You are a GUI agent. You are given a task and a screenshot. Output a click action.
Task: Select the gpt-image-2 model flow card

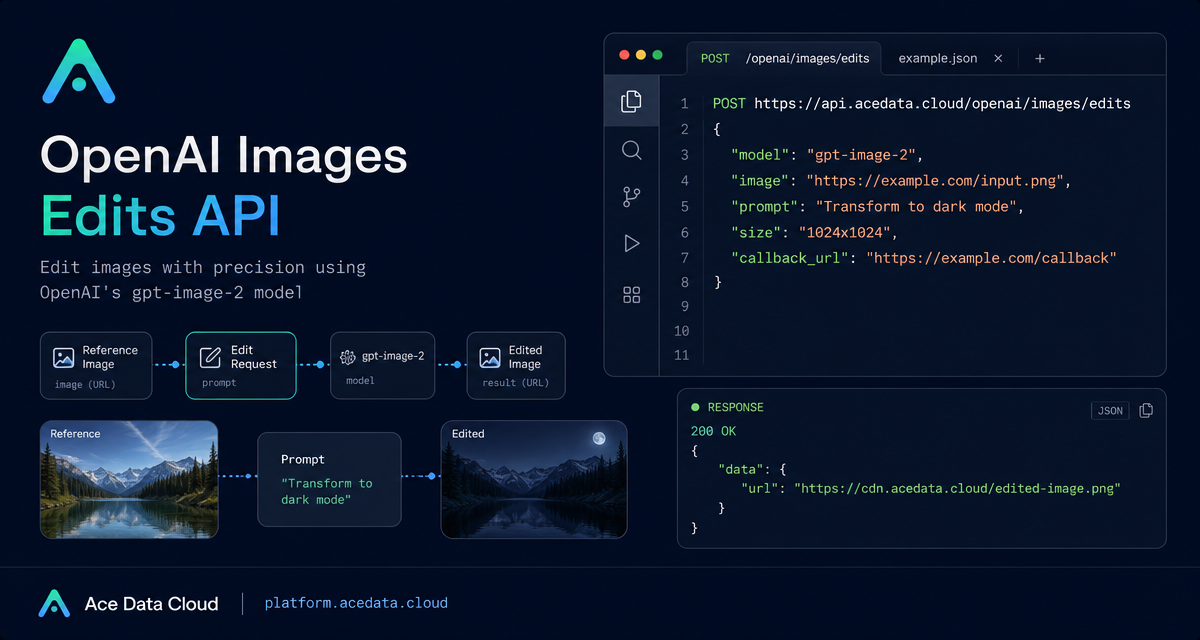[x=382, y=365]
